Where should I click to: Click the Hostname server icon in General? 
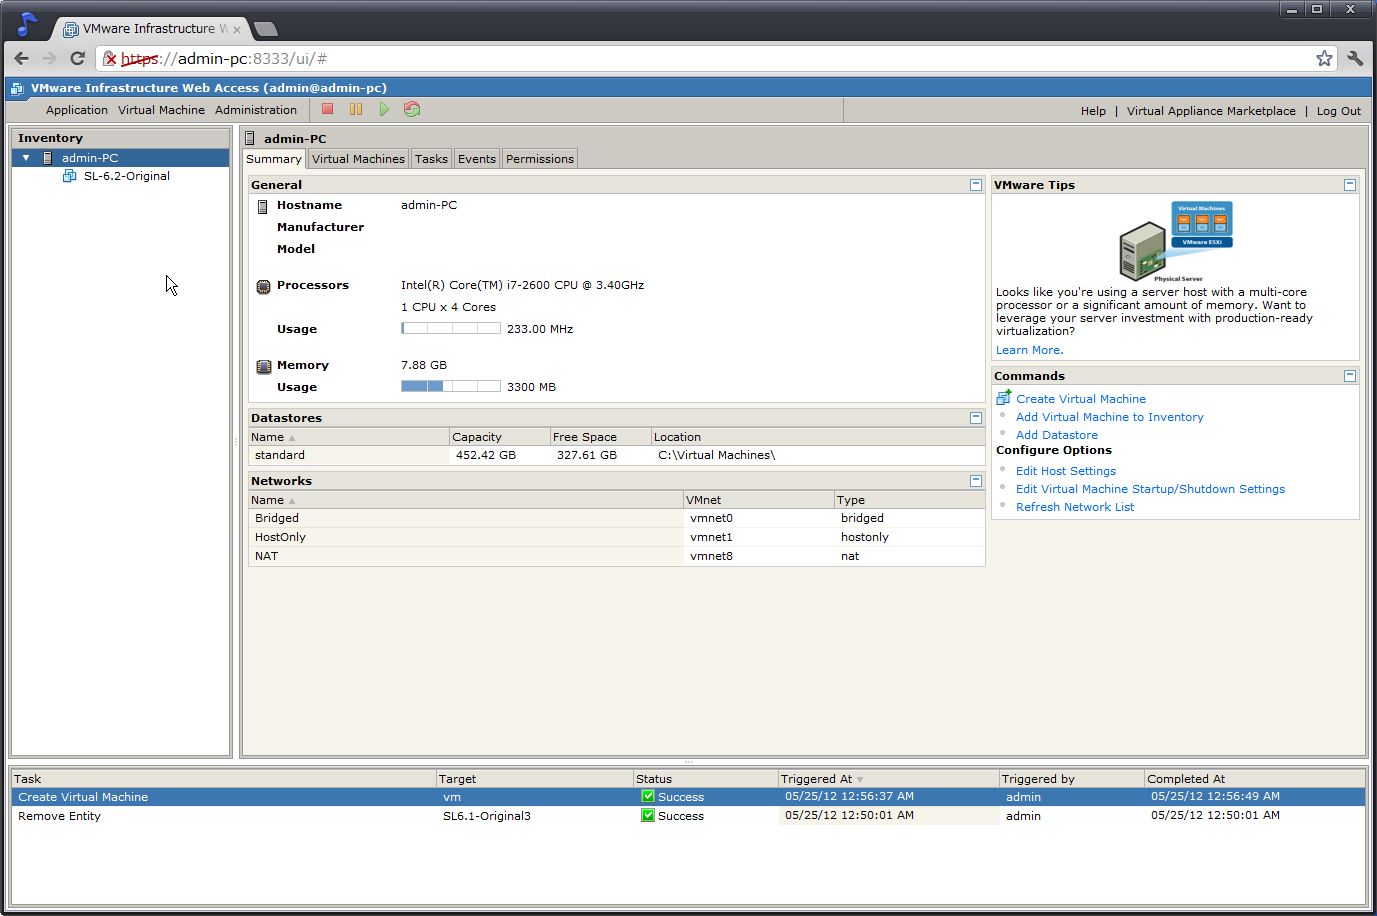(x=263, y=206)
